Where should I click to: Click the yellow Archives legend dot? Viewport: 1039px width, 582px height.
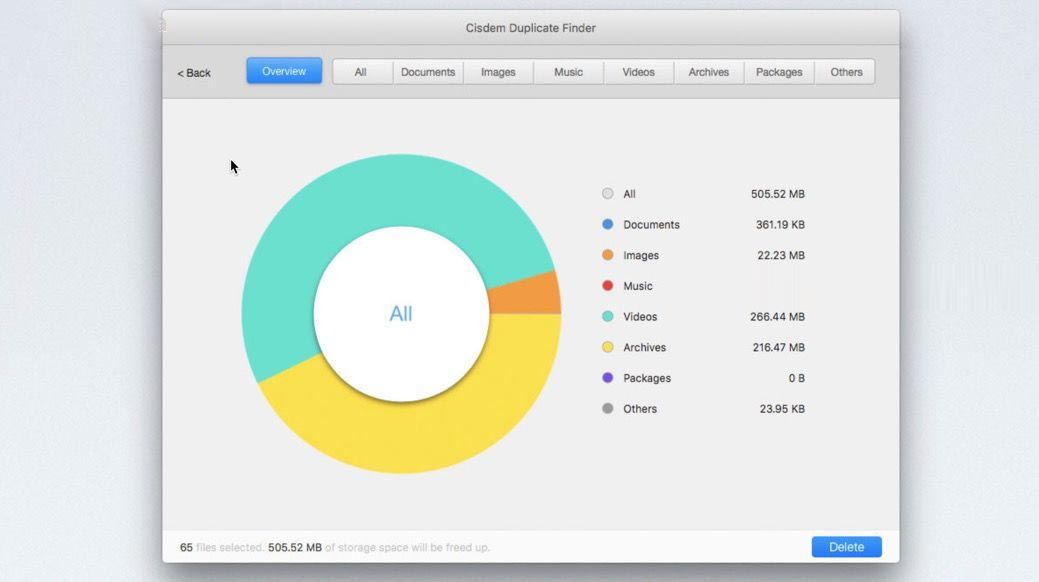(x=608, y=347)
